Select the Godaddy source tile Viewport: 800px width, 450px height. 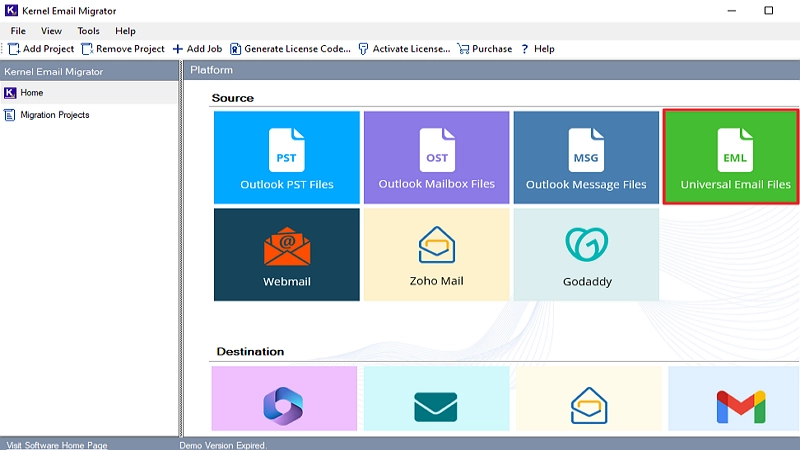point(586,255)
